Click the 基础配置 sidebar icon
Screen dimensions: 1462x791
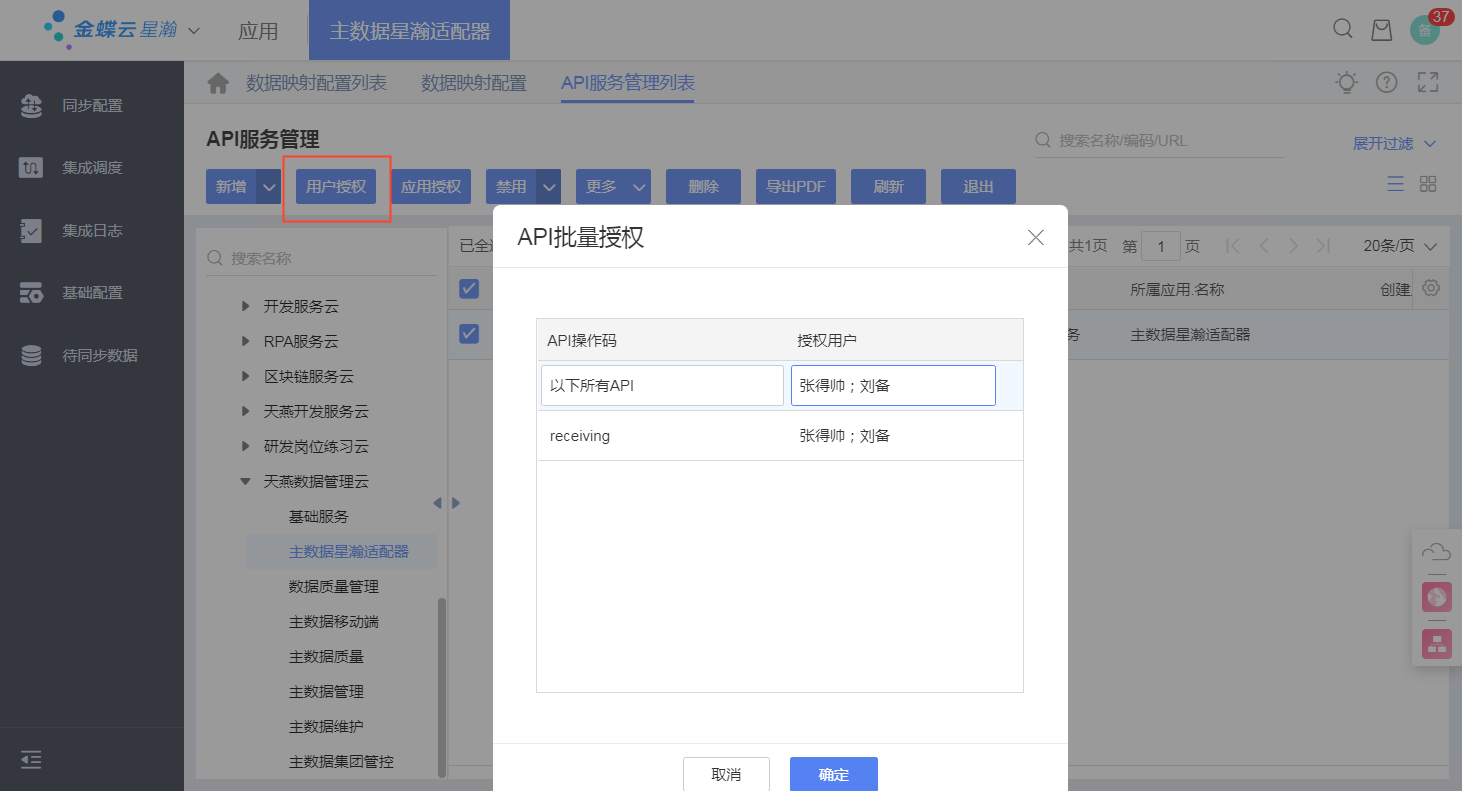(x=32, y=293)
